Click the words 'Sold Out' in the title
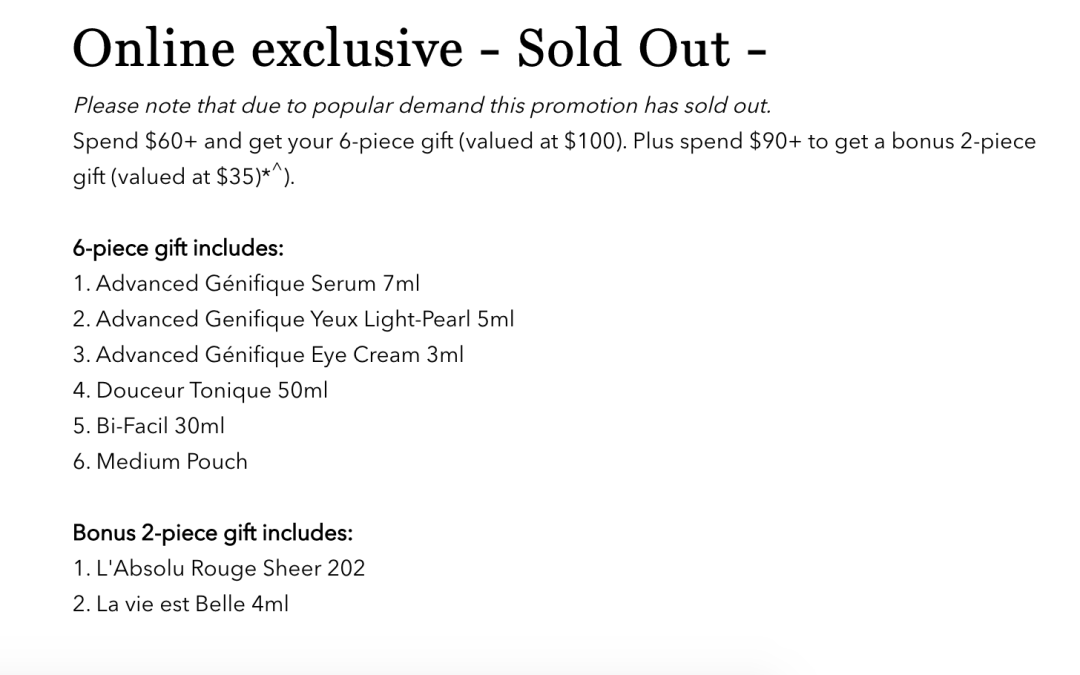Image resolution: width=1080 pixels, height=675 pixels. click(x=623, y=48)
